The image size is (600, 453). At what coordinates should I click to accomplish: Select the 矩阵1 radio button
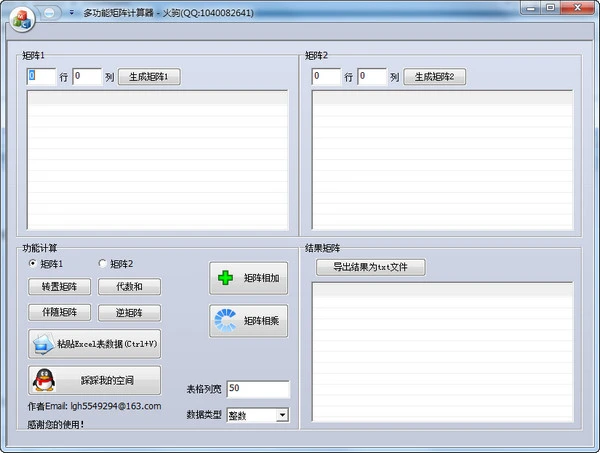(33, 264)
